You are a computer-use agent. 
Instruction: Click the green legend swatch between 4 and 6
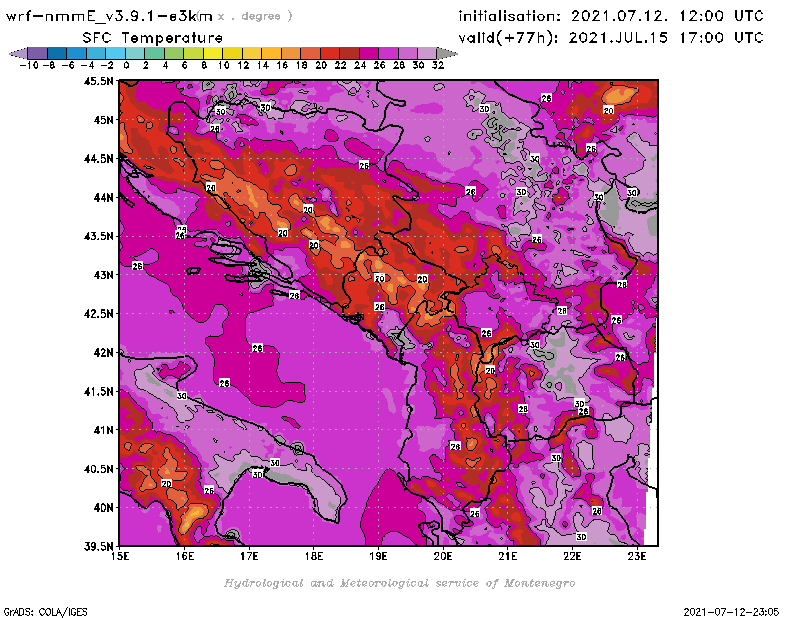click(x=174, y=53)
